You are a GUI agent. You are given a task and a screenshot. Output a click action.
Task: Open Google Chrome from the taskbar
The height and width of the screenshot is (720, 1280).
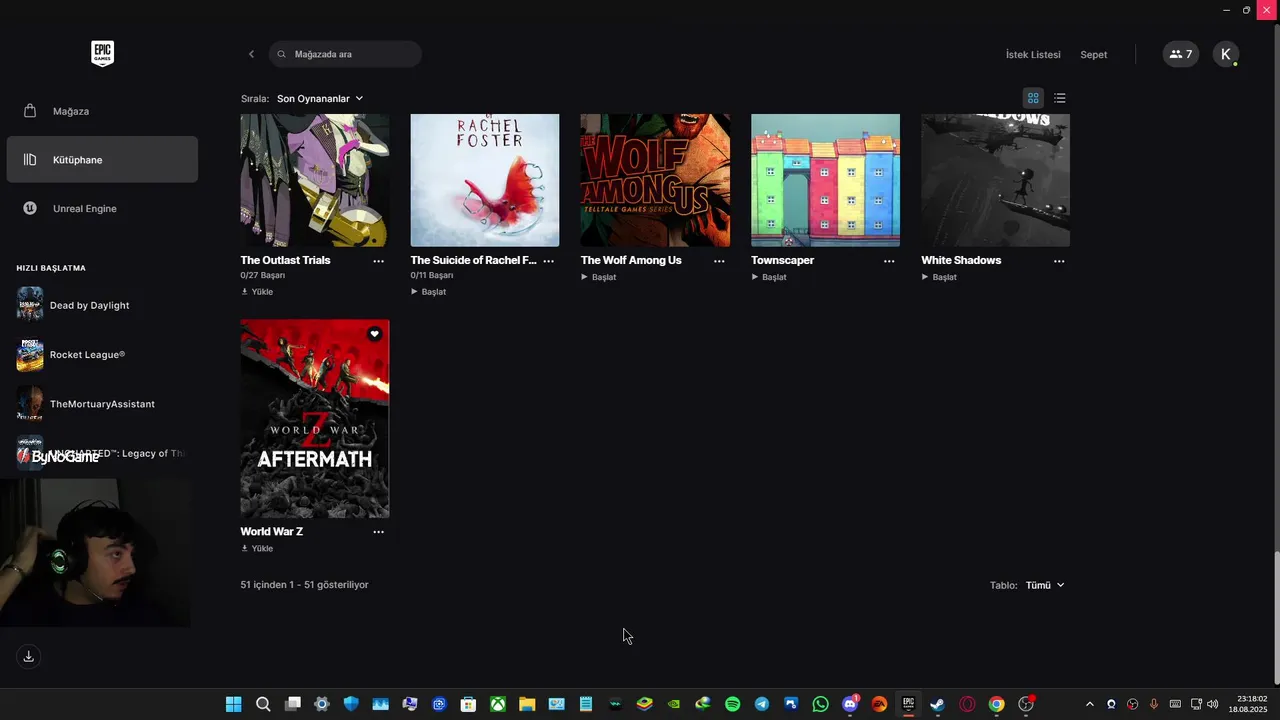click(x=996, y=704)
